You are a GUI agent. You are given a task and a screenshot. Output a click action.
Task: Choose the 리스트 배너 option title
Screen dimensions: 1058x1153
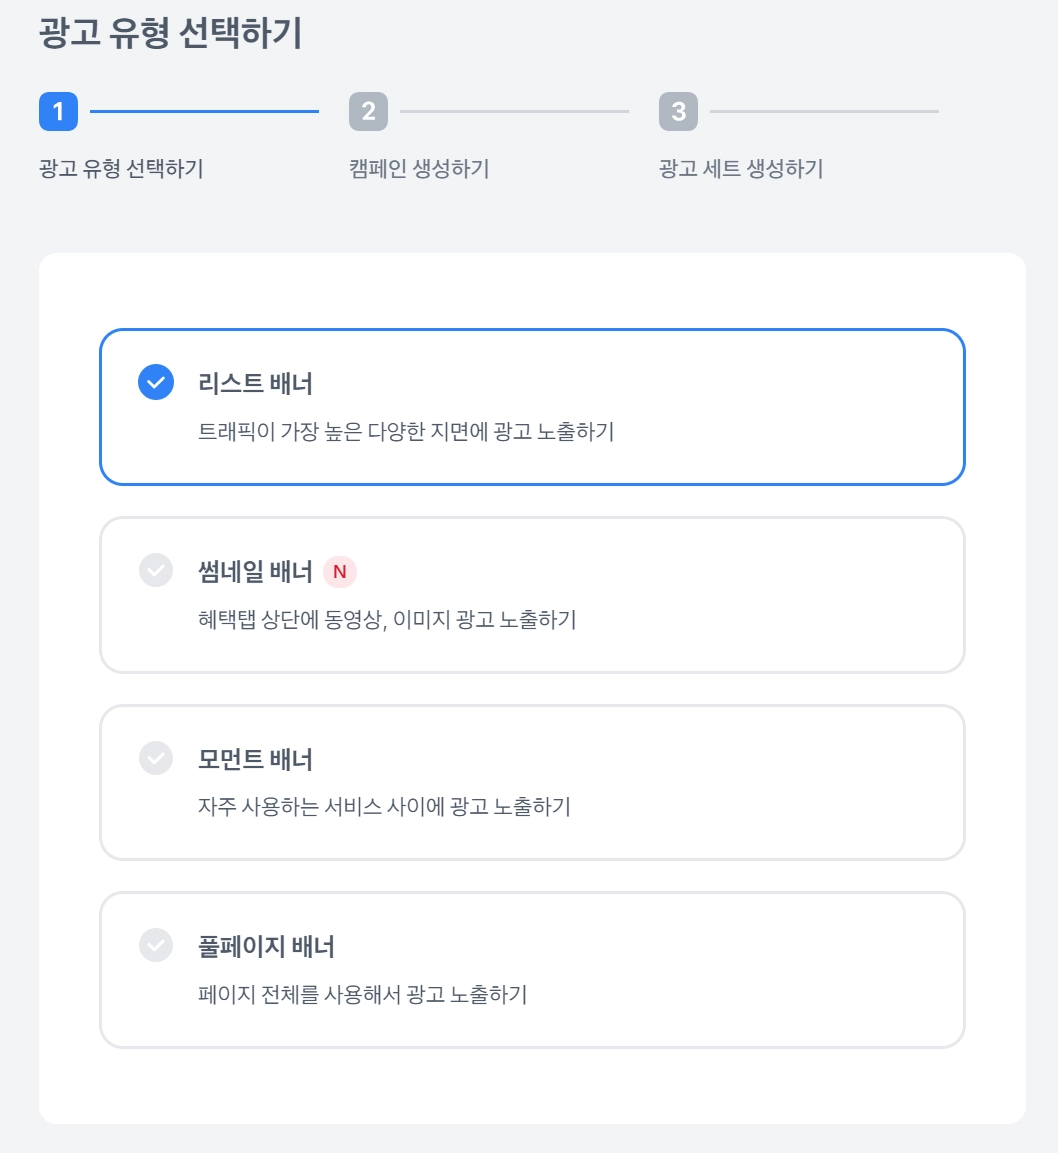(256, 383)
